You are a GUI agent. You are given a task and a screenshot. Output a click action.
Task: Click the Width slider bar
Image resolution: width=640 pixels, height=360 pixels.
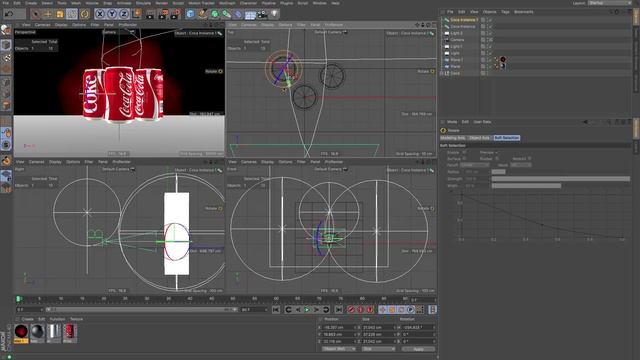[x=560, y=186]
